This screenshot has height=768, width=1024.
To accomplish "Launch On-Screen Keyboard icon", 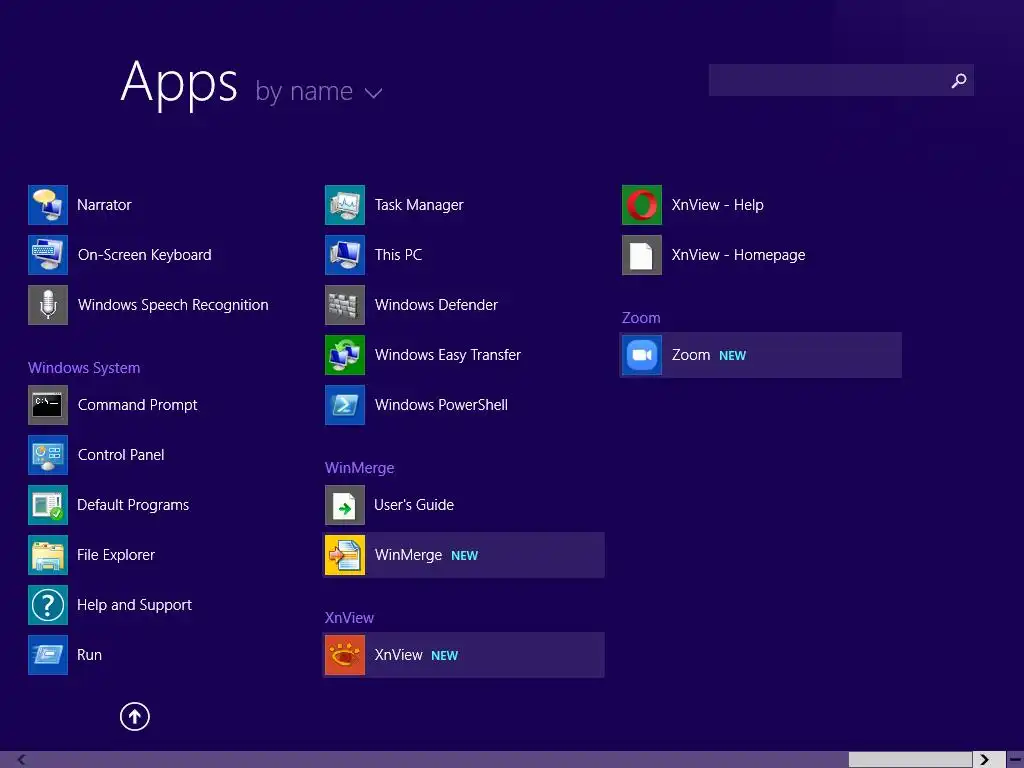I will (48, 255).
